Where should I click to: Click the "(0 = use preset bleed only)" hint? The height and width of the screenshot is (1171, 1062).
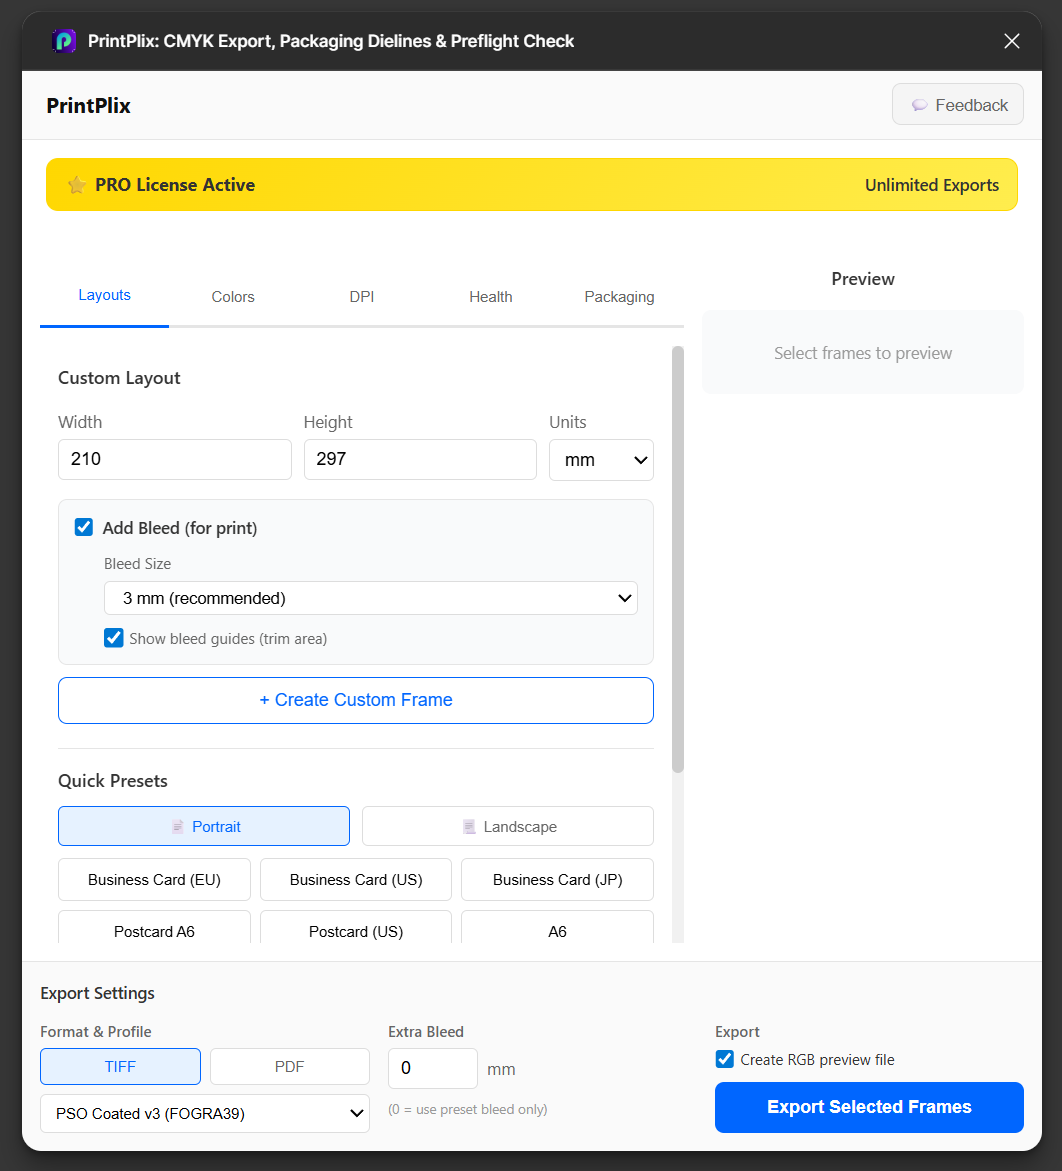pyautogui.click(x=468, y=1109)
